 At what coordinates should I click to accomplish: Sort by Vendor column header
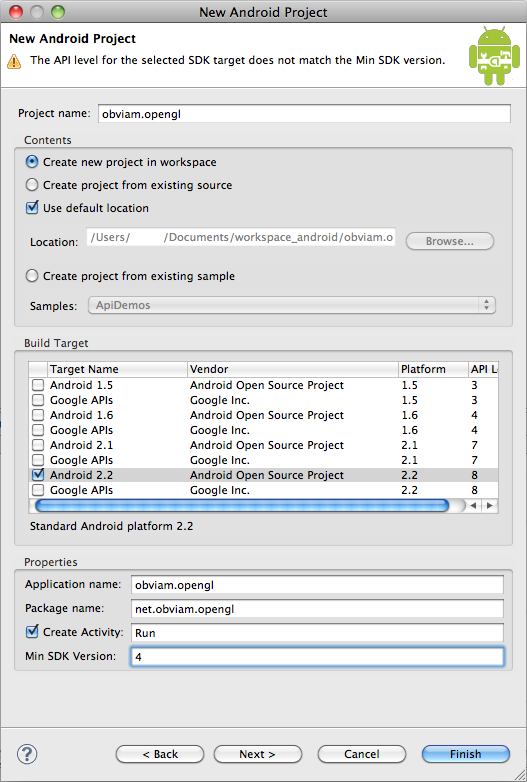click(x=293, y=369)
